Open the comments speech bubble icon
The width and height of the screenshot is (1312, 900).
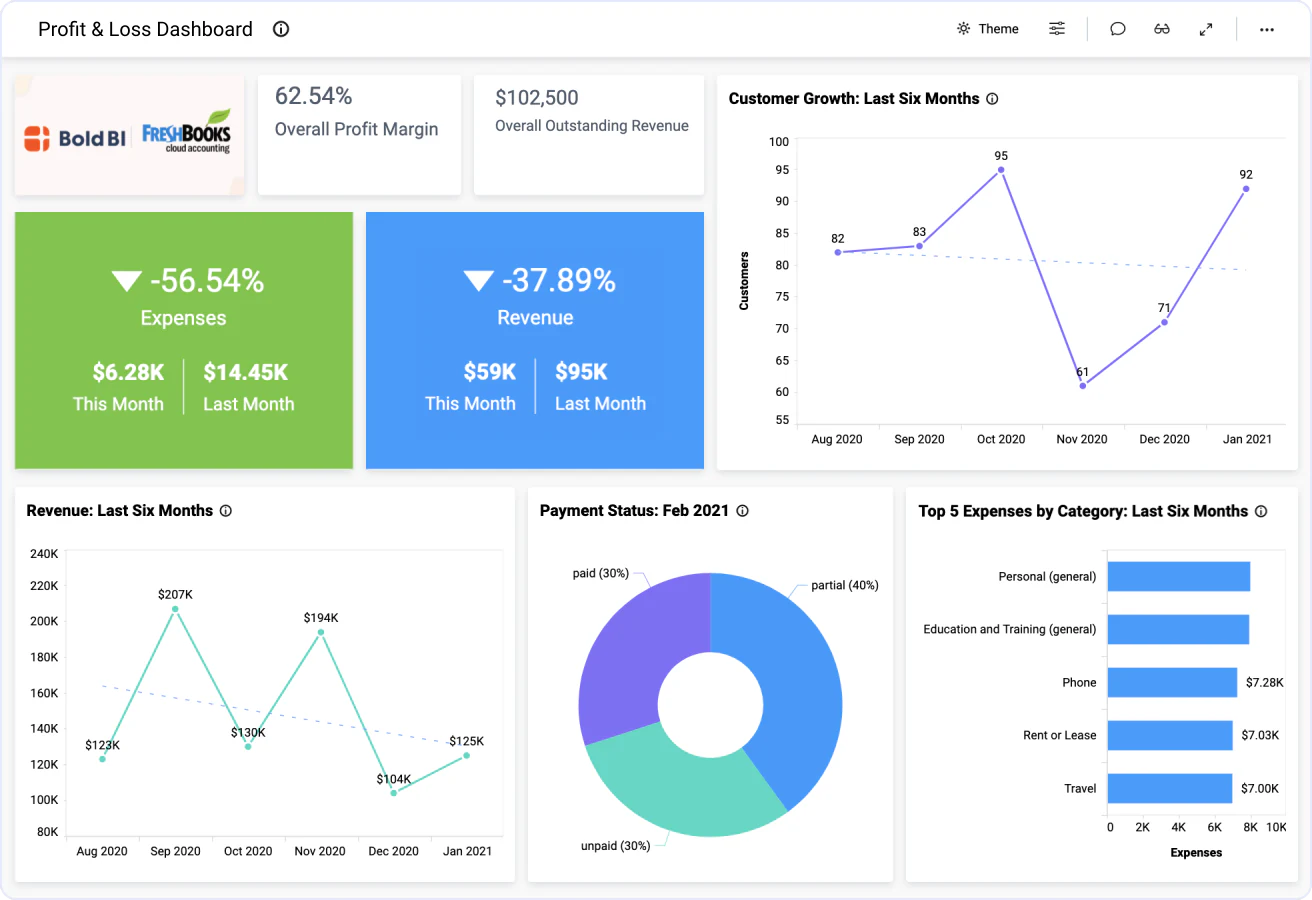pyautogui.click(x=1118, y=29)
